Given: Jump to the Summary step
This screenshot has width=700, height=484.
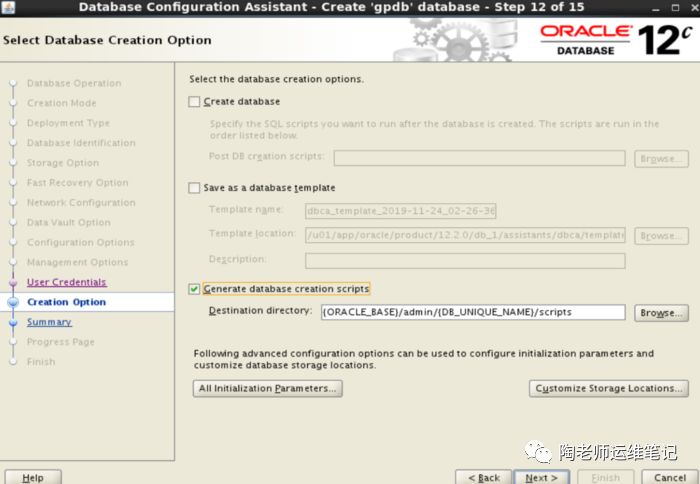Looking at the screenshot, I should [x=49, y=322].
